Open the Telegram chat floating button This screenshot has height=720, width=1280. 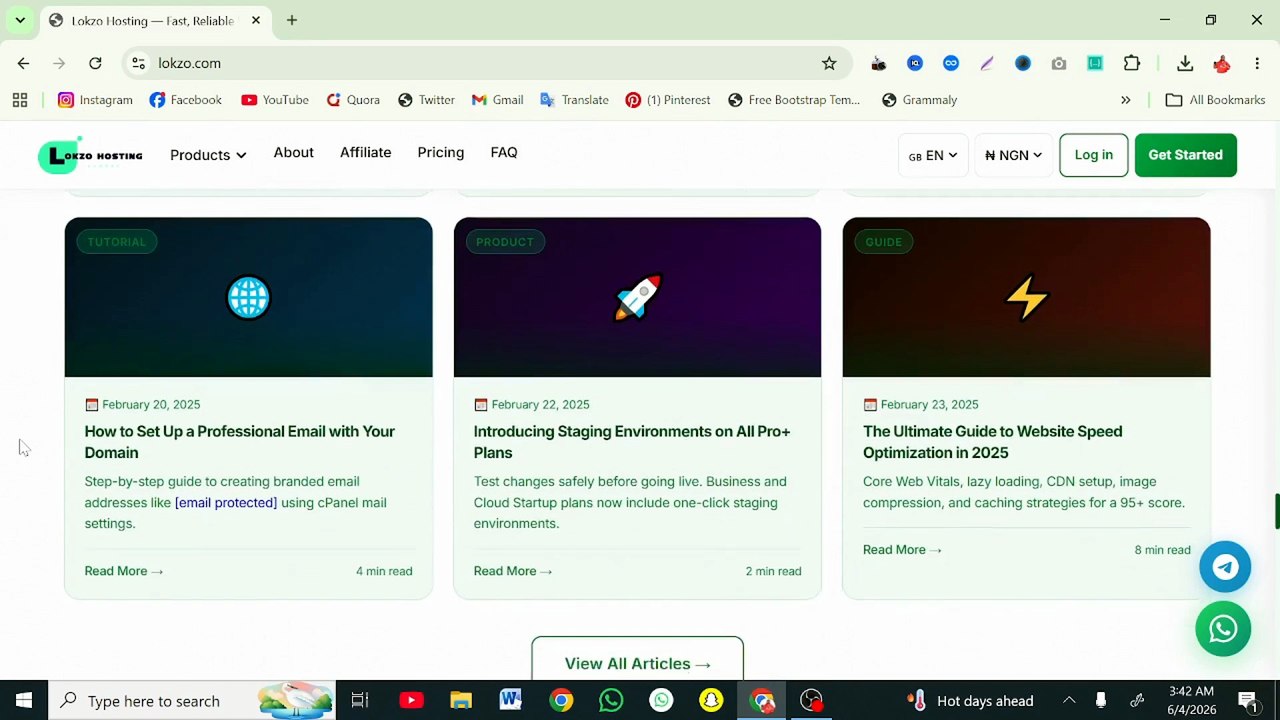pos(1225,567)
